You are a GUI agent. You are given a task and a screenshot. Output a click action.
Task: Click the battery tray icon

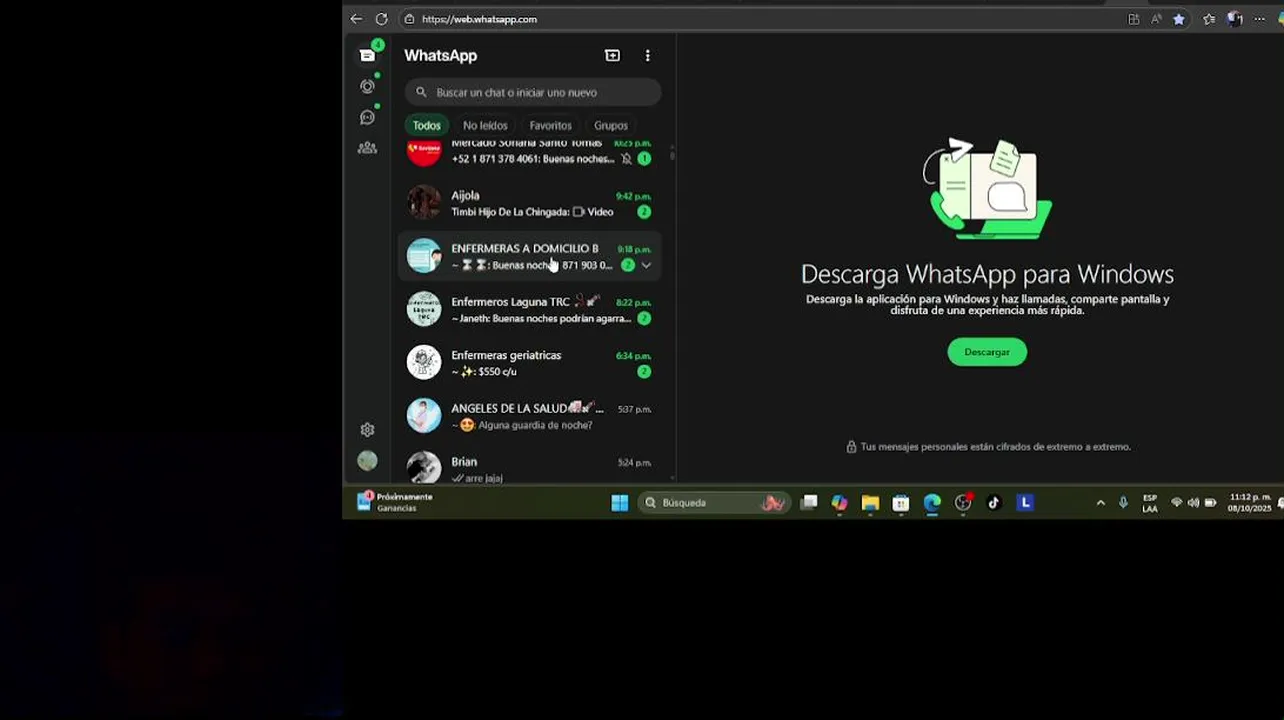[1210, 503]
